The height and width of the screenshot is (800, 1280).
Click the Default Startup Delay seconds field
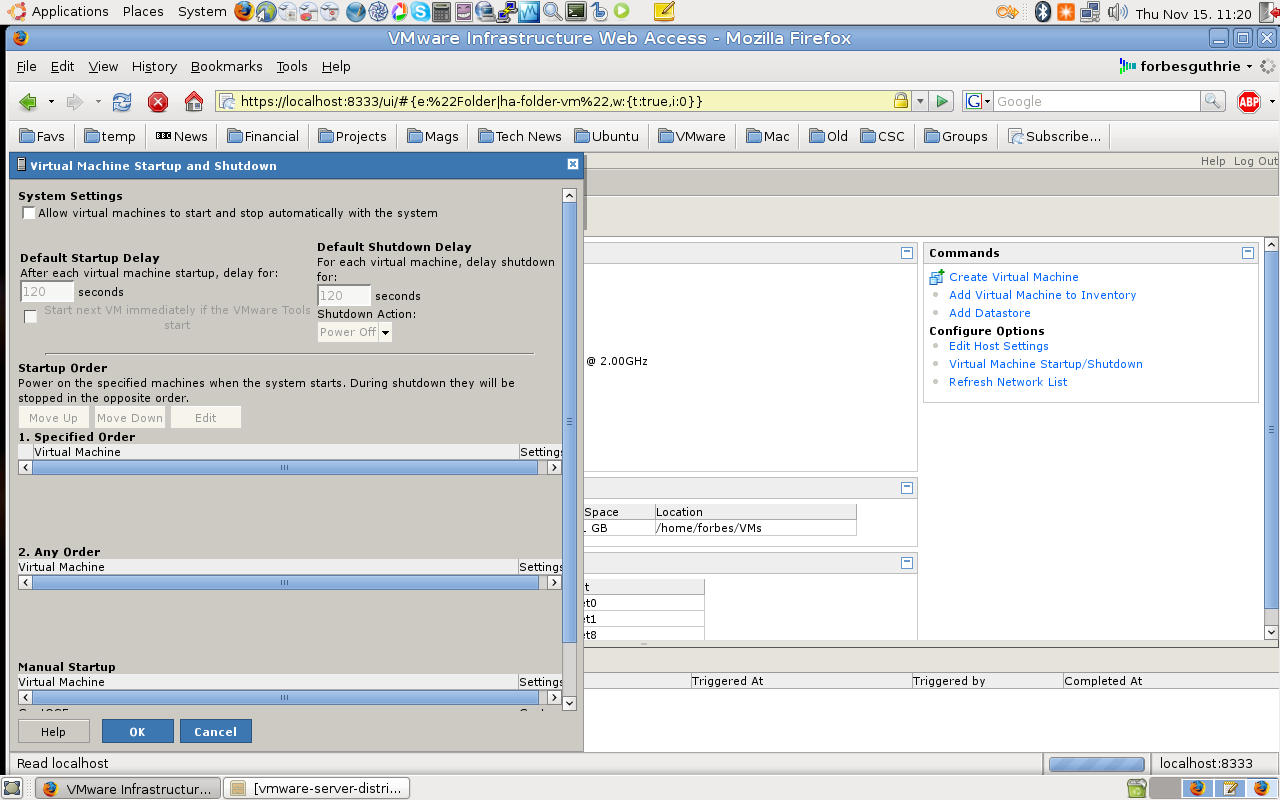[47, 292]
